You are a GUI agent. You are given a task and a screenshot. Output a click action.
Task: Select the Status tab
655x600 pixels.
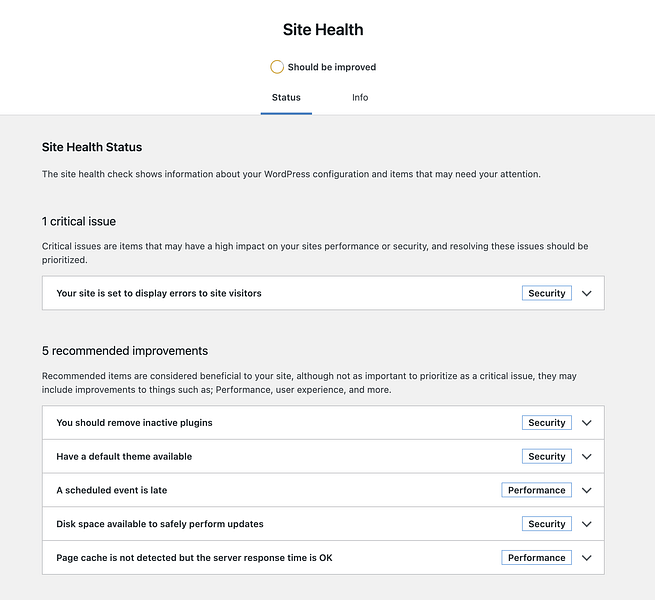click(x=286, y=98)
